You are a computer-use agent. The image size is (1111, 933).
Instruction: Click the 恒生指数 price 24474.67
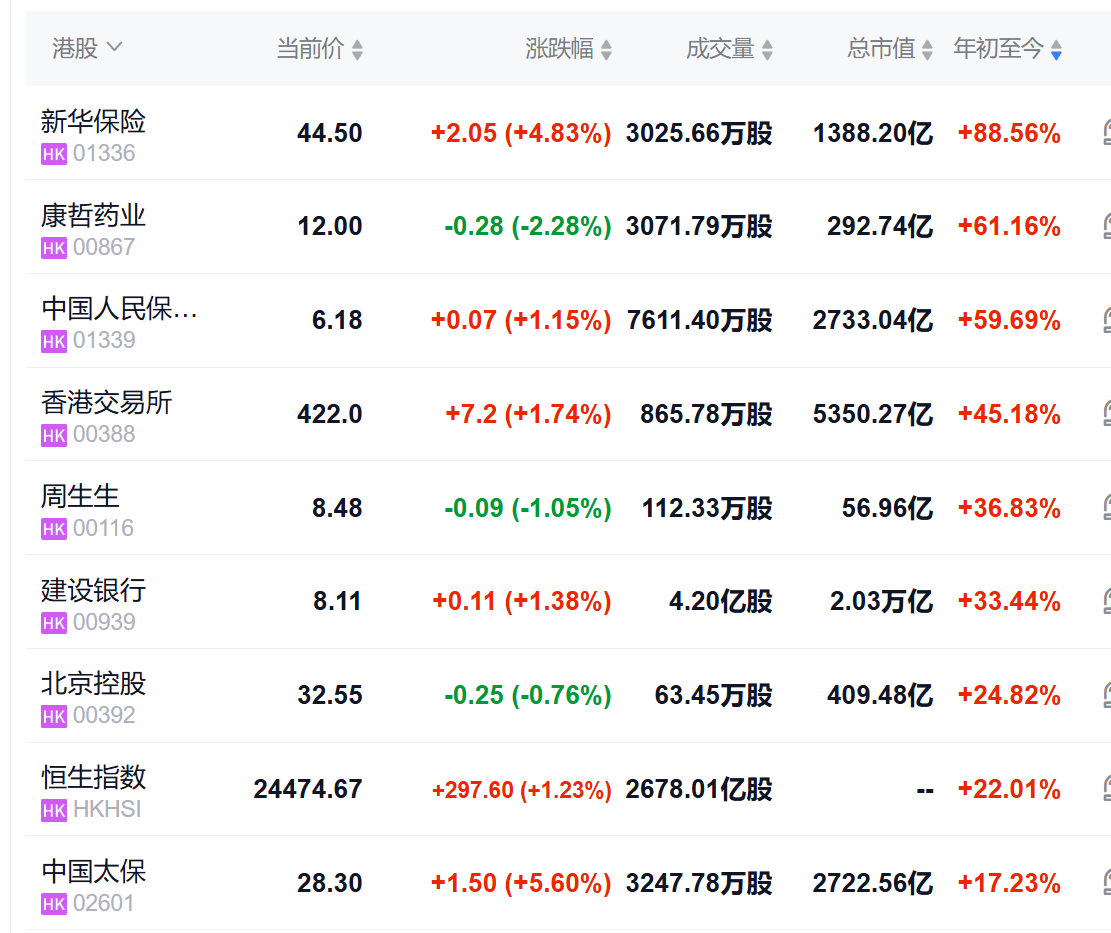(x=308, y=789)
